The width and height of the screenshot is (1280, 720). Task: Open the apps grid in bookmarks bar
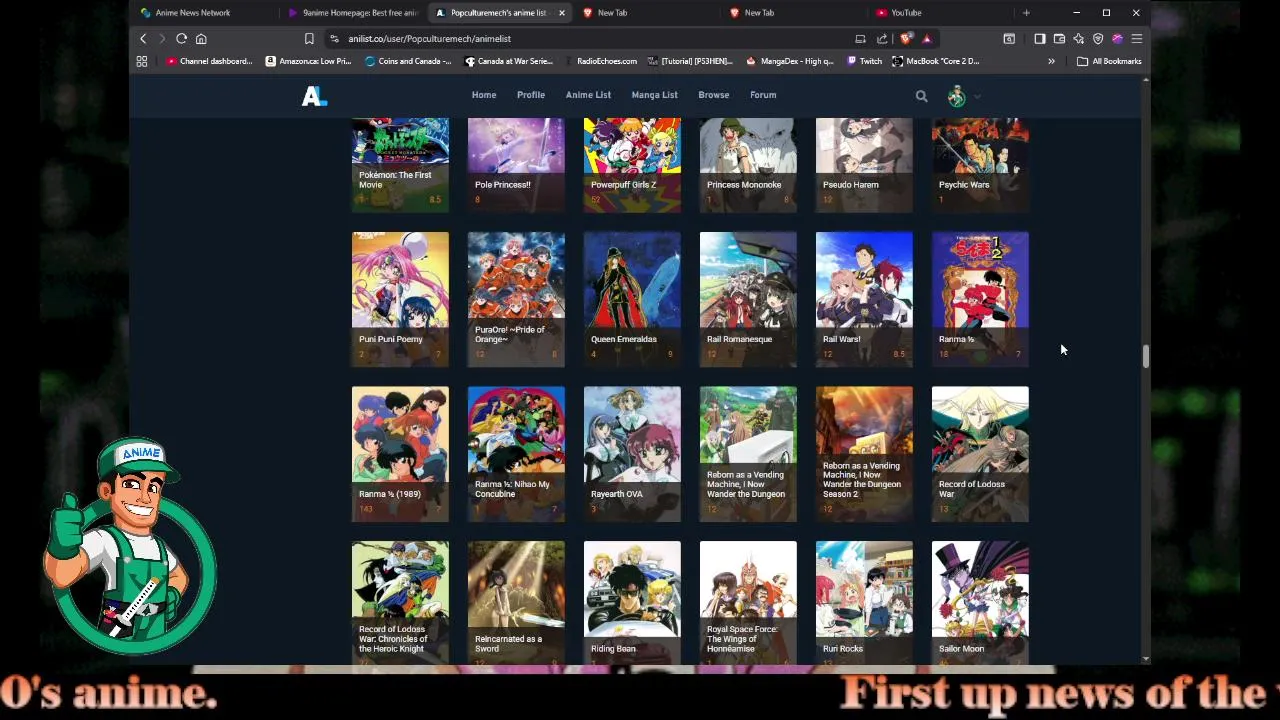click(x=142, y=61)
